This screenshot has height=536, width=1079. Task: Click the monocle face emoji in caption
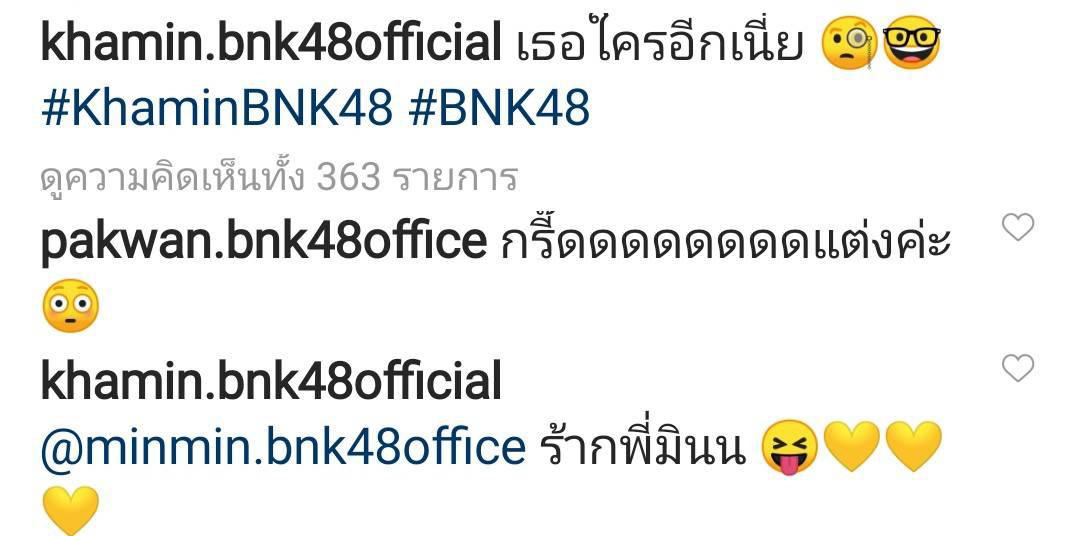(x=849, y=43)
